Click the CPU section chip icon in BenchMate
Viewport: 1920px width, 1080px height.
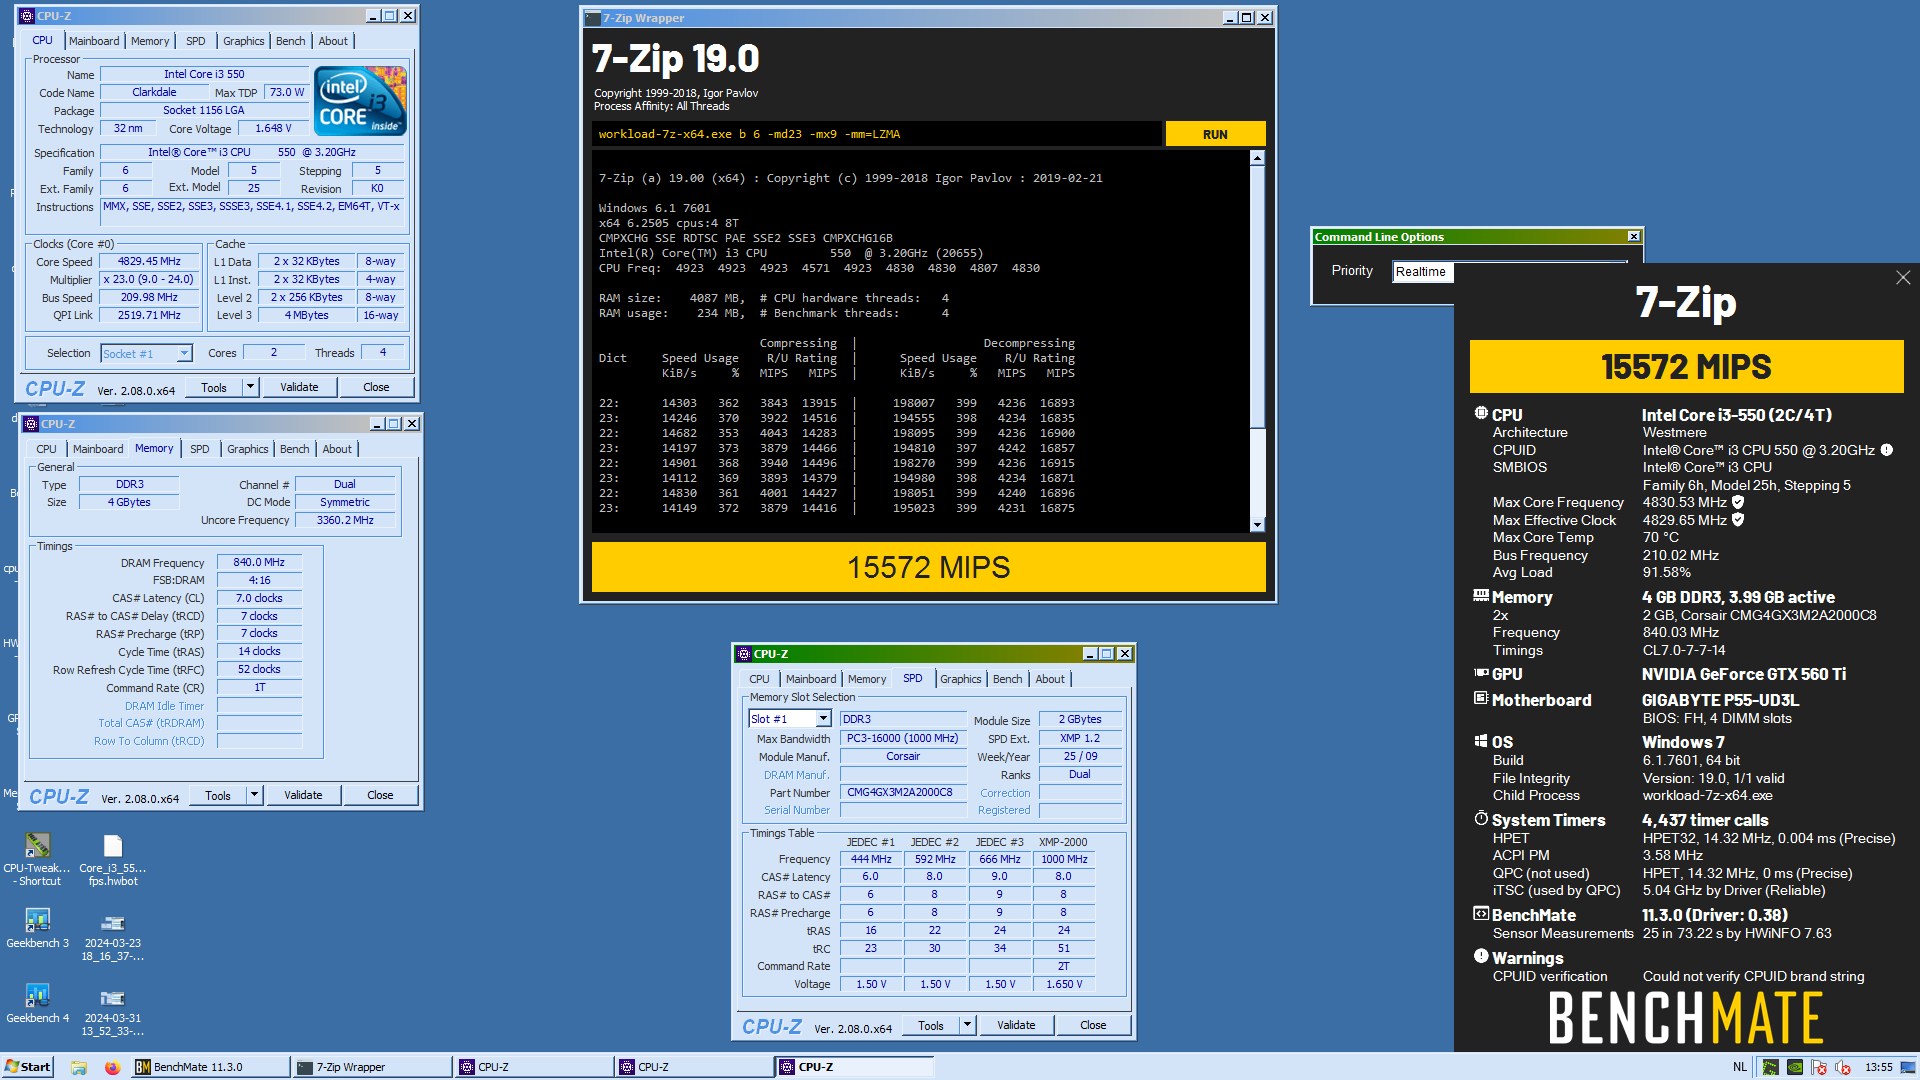(1481, 413)
